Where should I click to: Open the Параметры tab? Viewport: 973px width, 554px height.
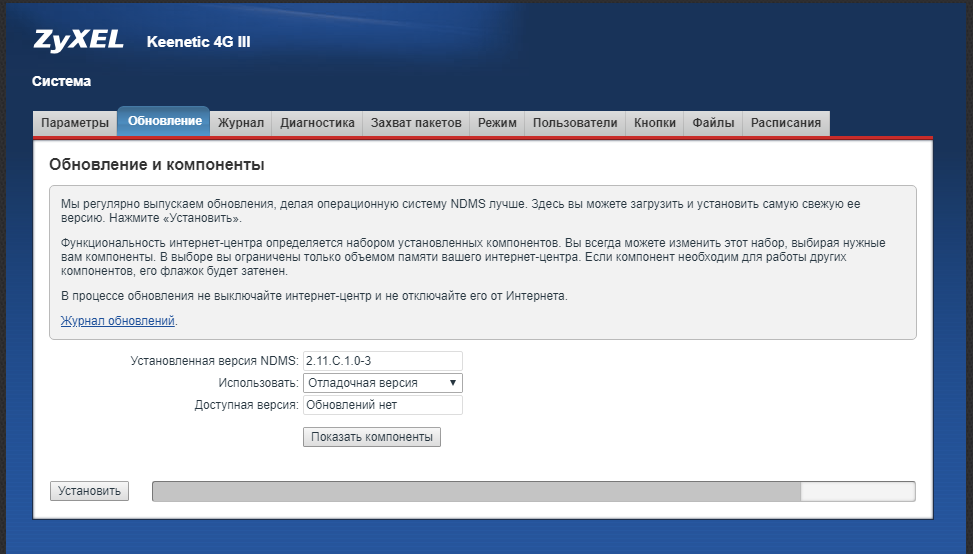point(75,123)
